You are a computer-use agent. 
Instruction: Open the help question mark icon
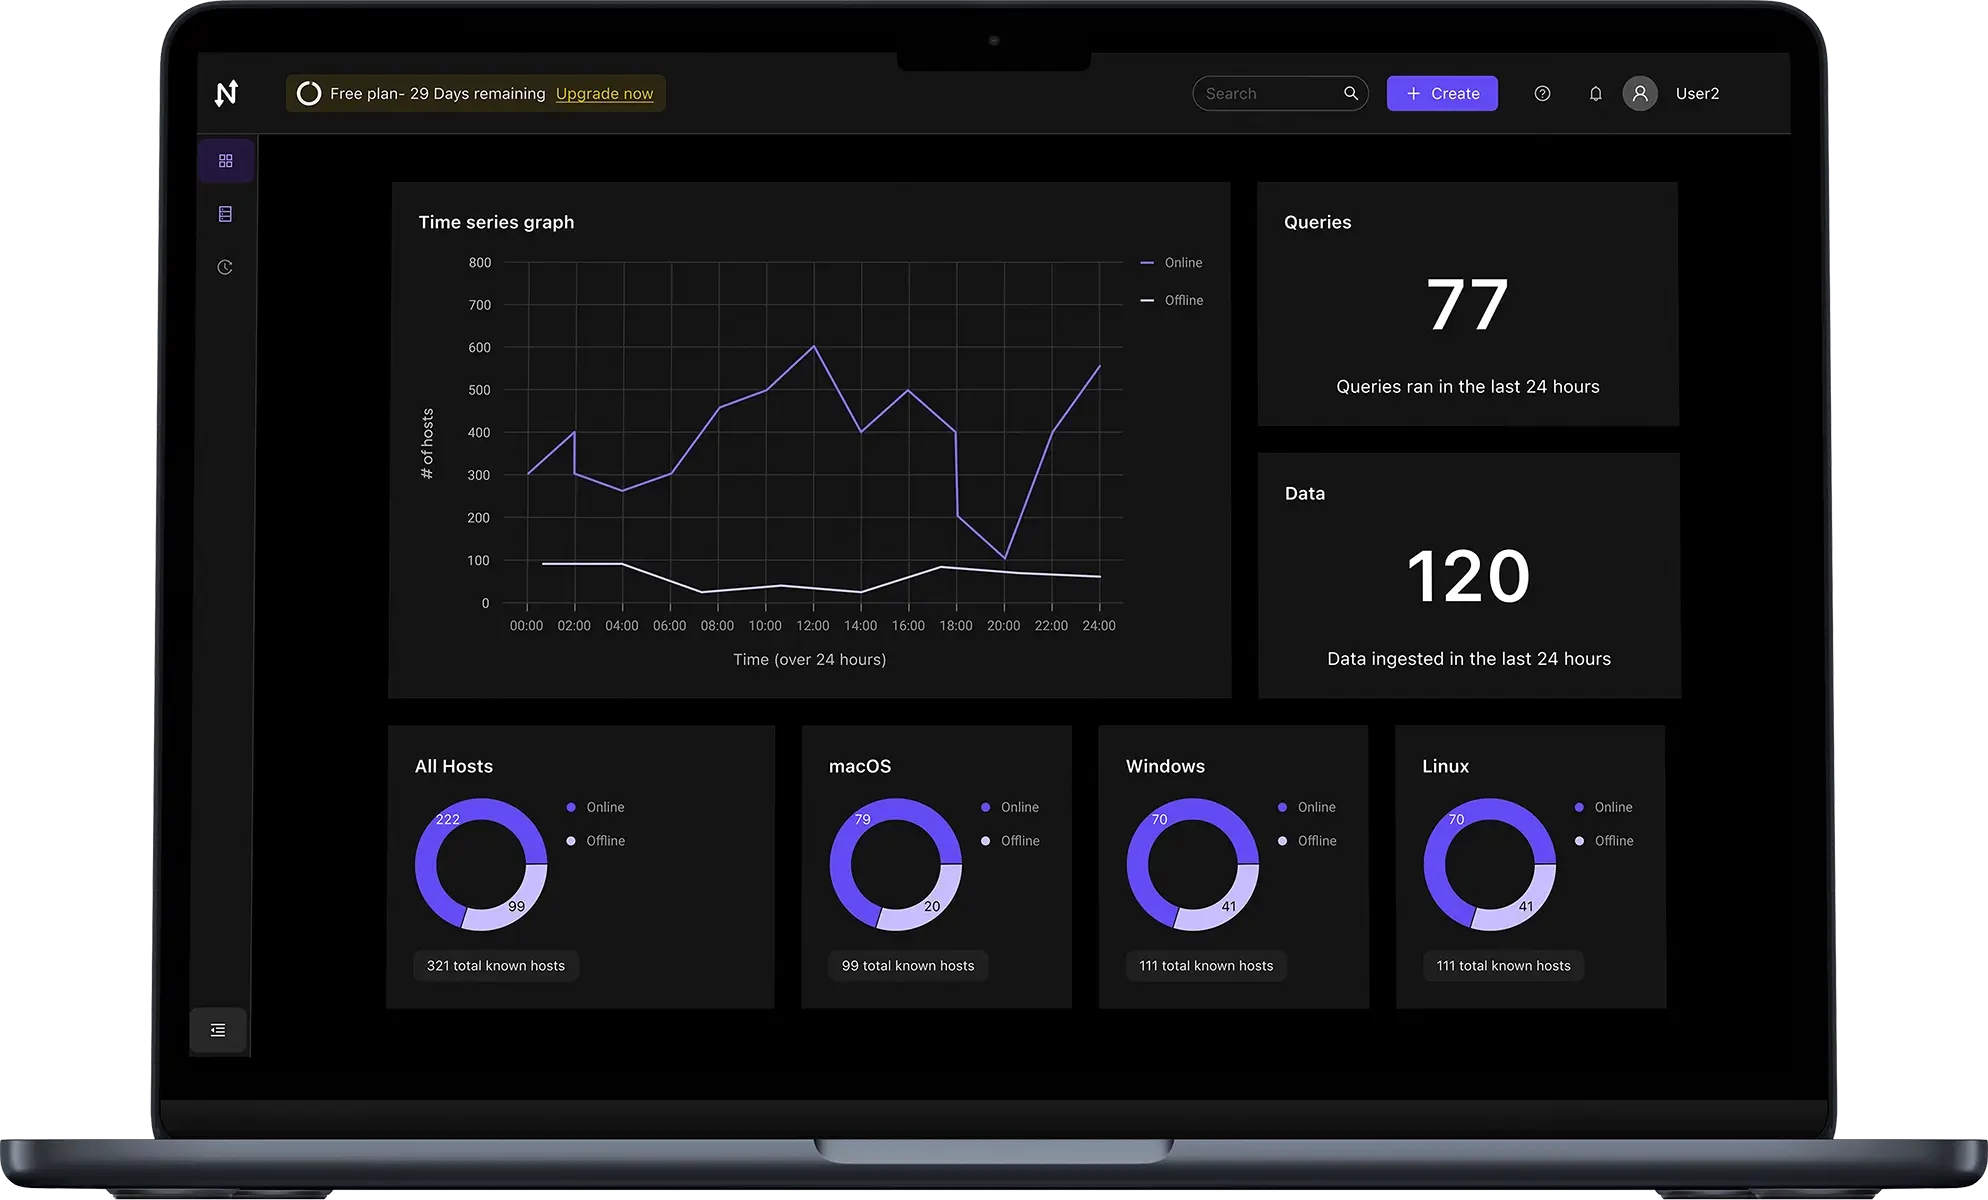click(1541, 93)
